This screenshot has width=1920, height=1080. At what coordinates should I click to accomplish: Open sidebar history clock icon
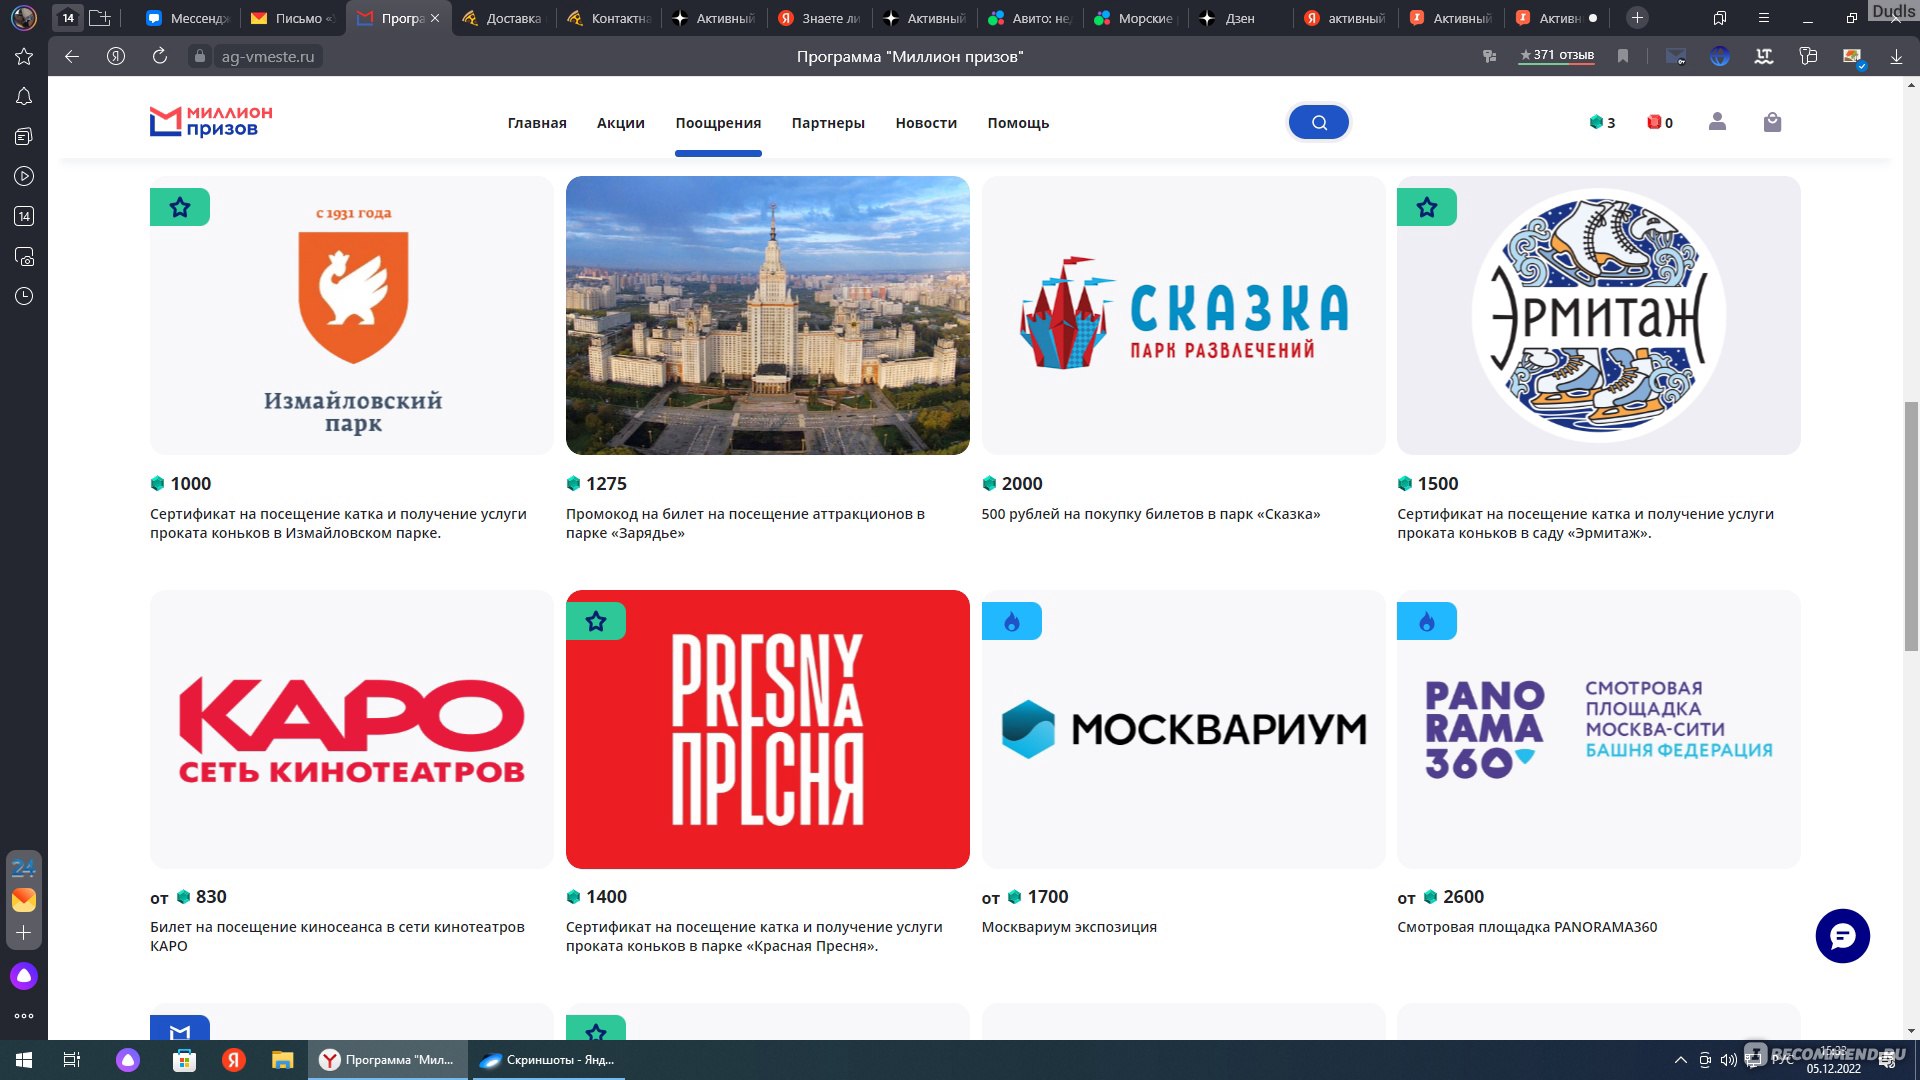(24, 296)
